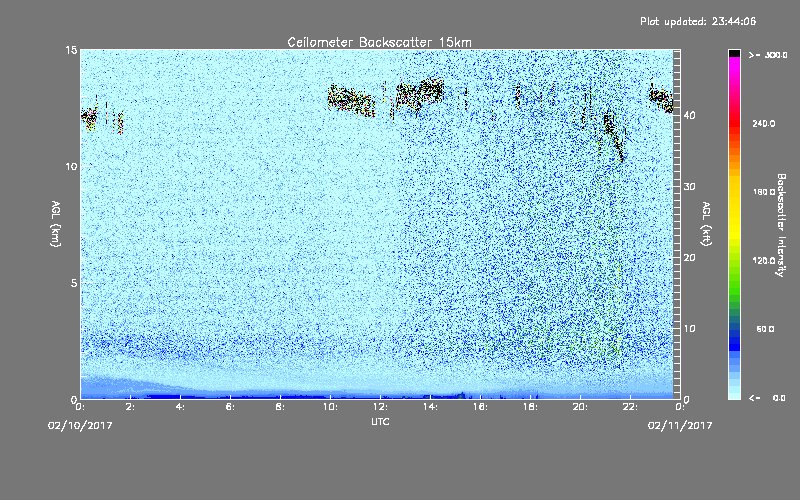Select the start date '02/10/2017'
Viewport: 800px width, 500px height.
pyautogui.click(x=80, y=426)
